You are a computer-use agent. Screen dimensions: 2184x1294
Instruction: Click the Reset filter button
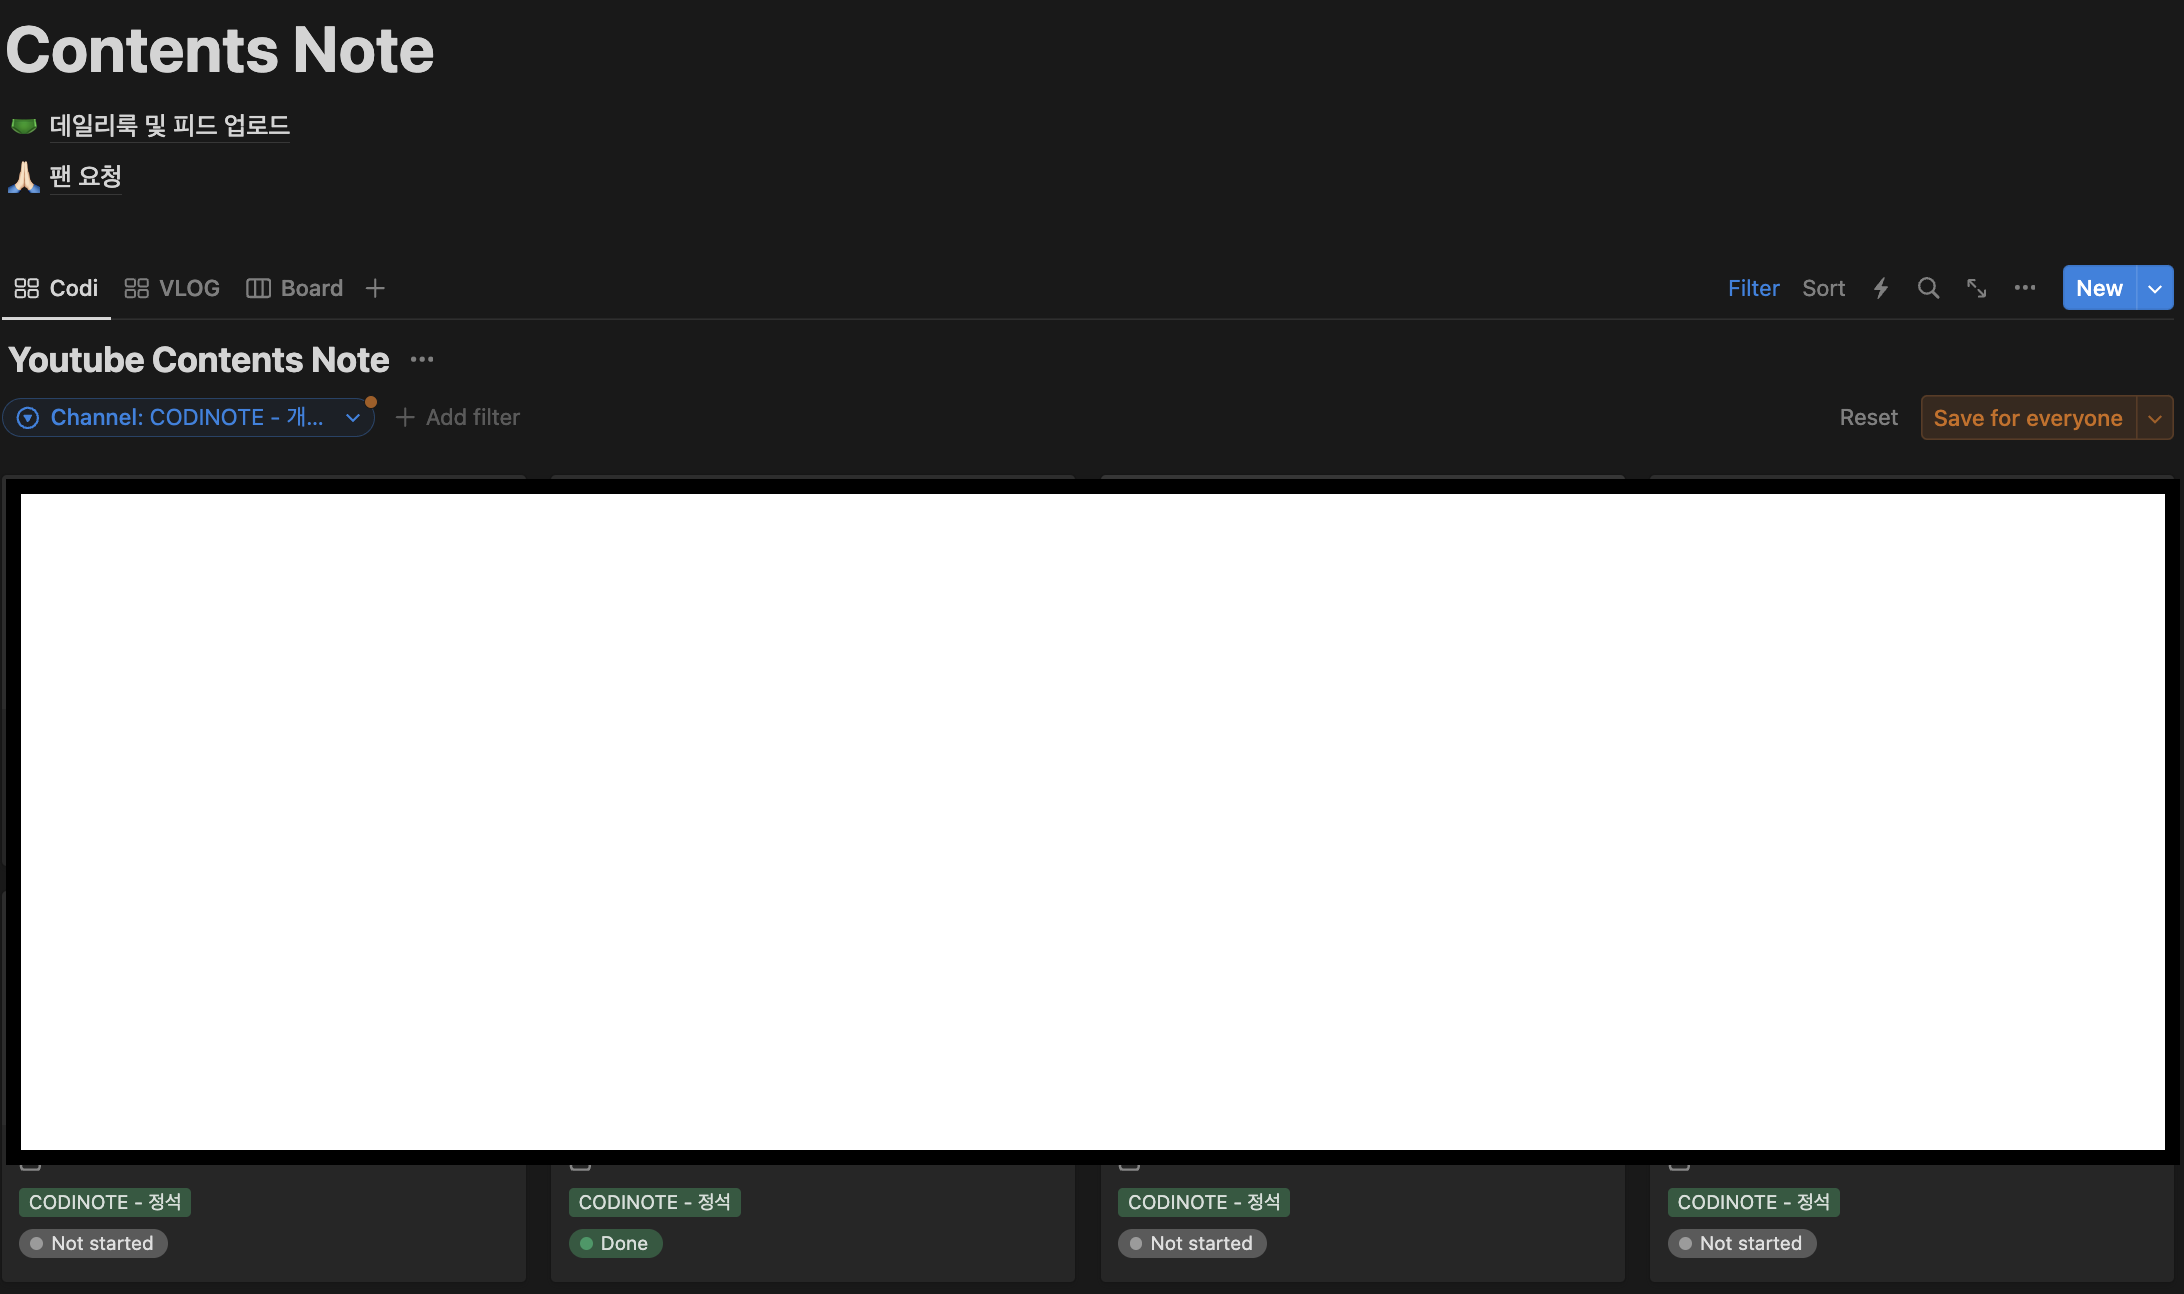pos(1868,418)
